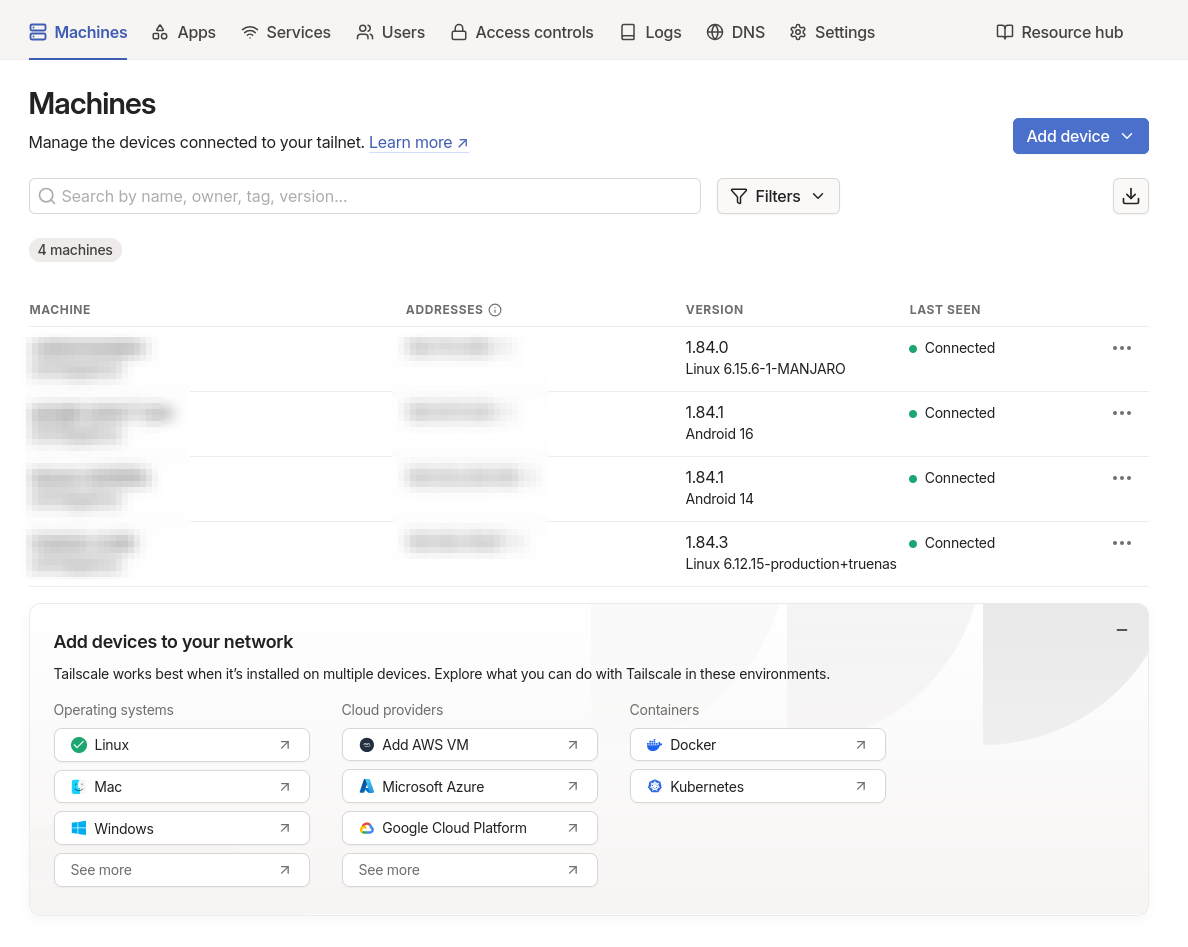Click Connected status of Manjaro machine
The height and width of the screenshot is (947, 1188).
[x=952, y=348]
